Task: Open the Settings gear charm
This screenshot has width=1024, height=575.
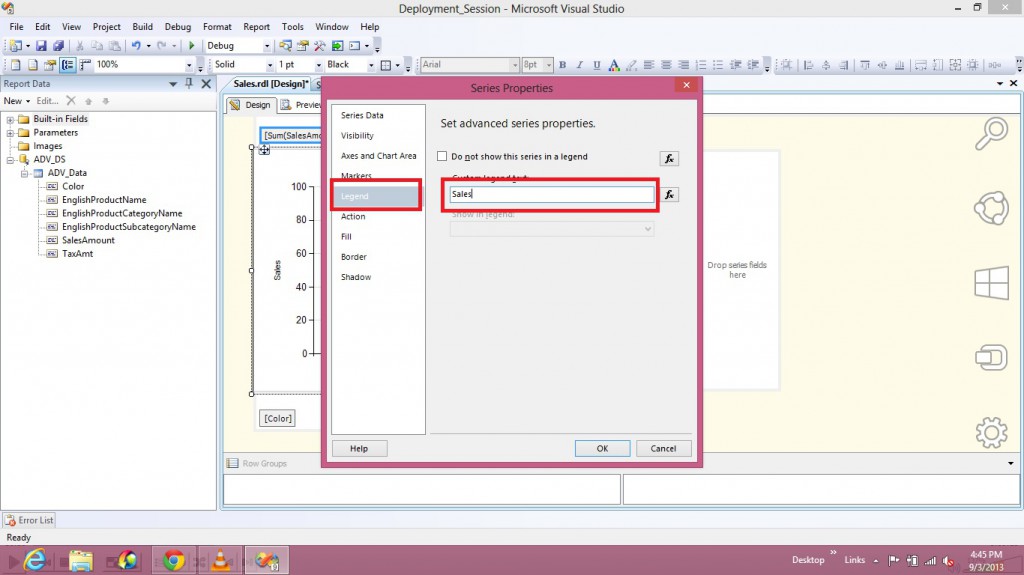Action: tap(991, 432)
